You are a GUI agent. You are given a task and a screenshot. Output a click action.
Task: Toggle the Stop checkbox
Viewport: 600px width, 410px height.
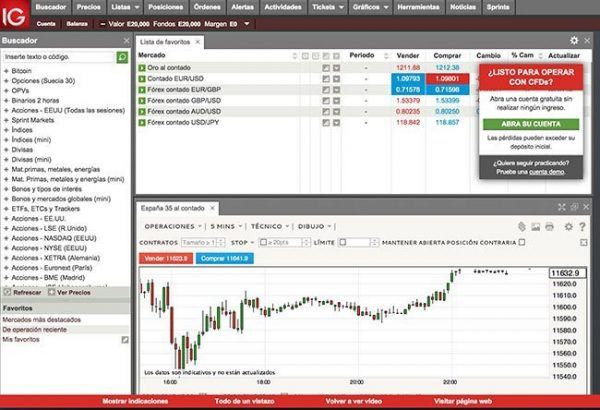263,242
